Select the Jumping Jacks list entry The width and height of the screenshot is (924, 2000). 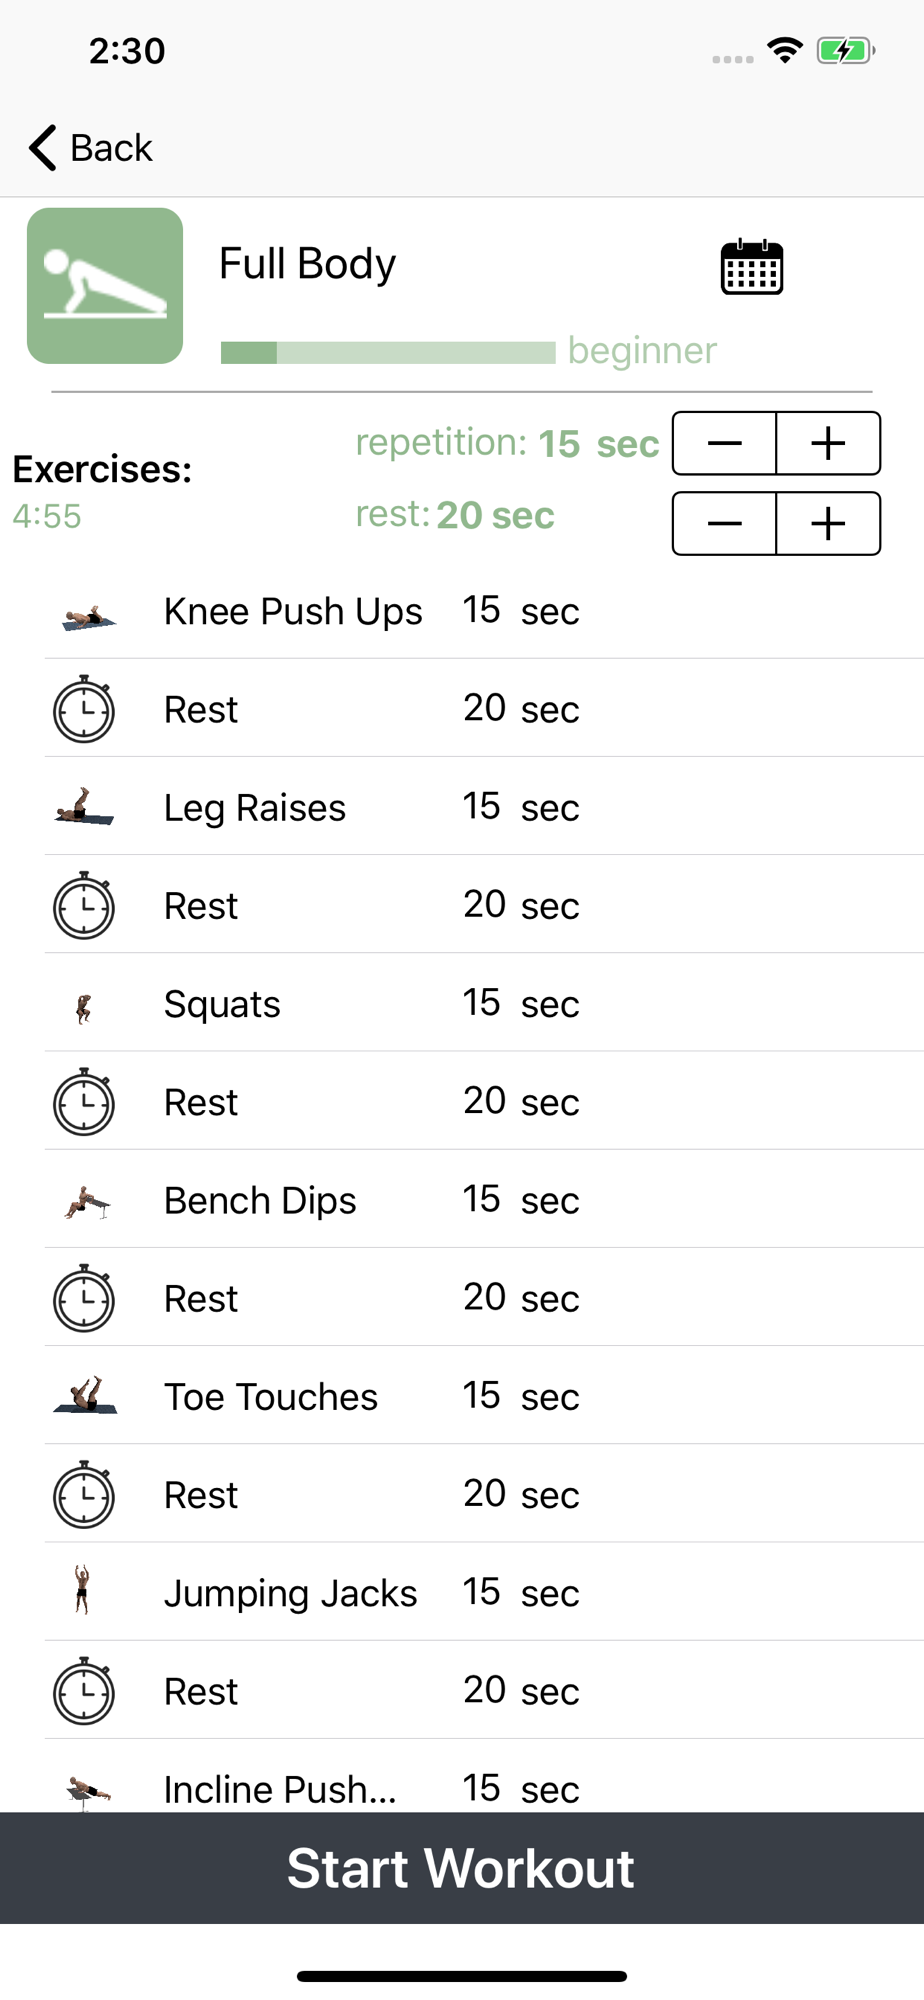[484, 1592]
